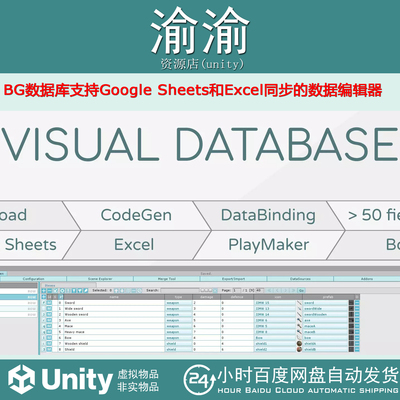Open the axe prefab preview thumbnail

pos(351,320)
